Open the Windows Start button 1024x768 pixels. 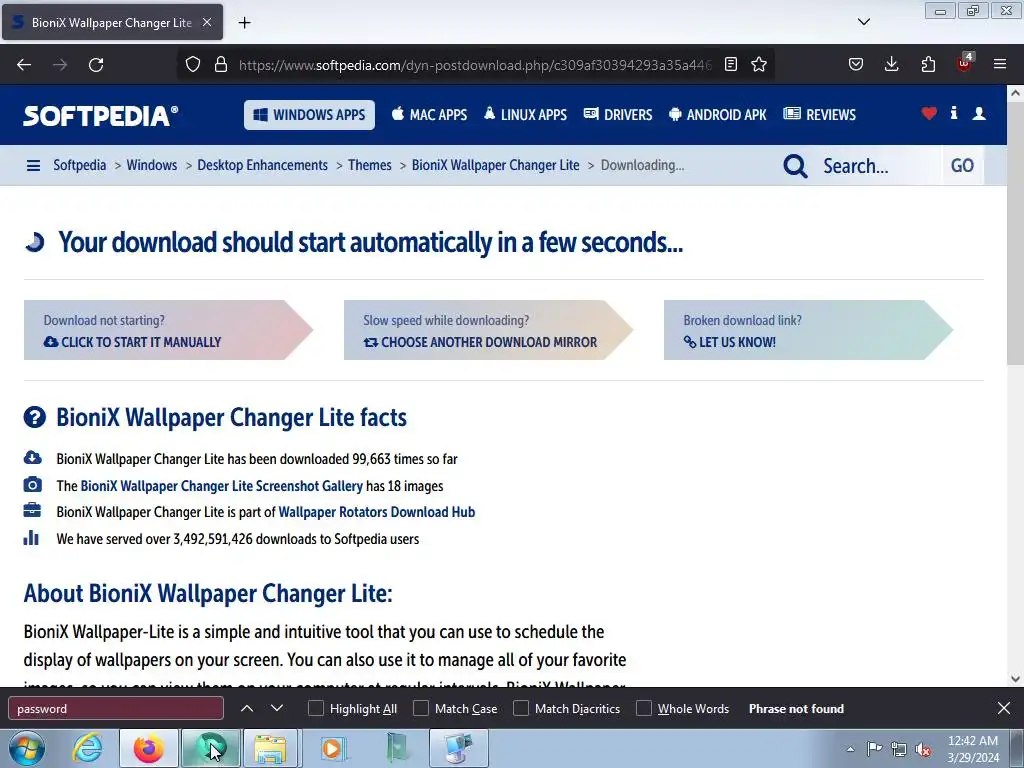(27, 748)
